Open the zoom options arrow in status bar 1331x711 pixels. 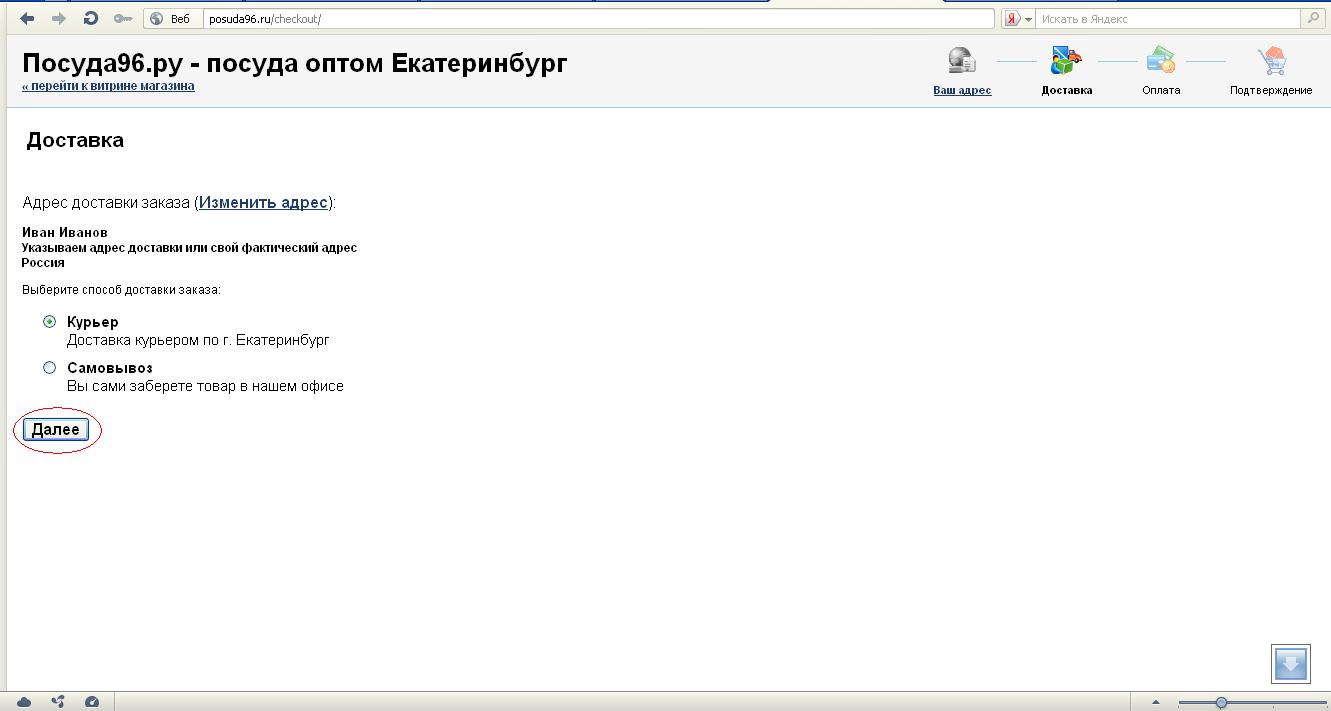(1156, 702)
